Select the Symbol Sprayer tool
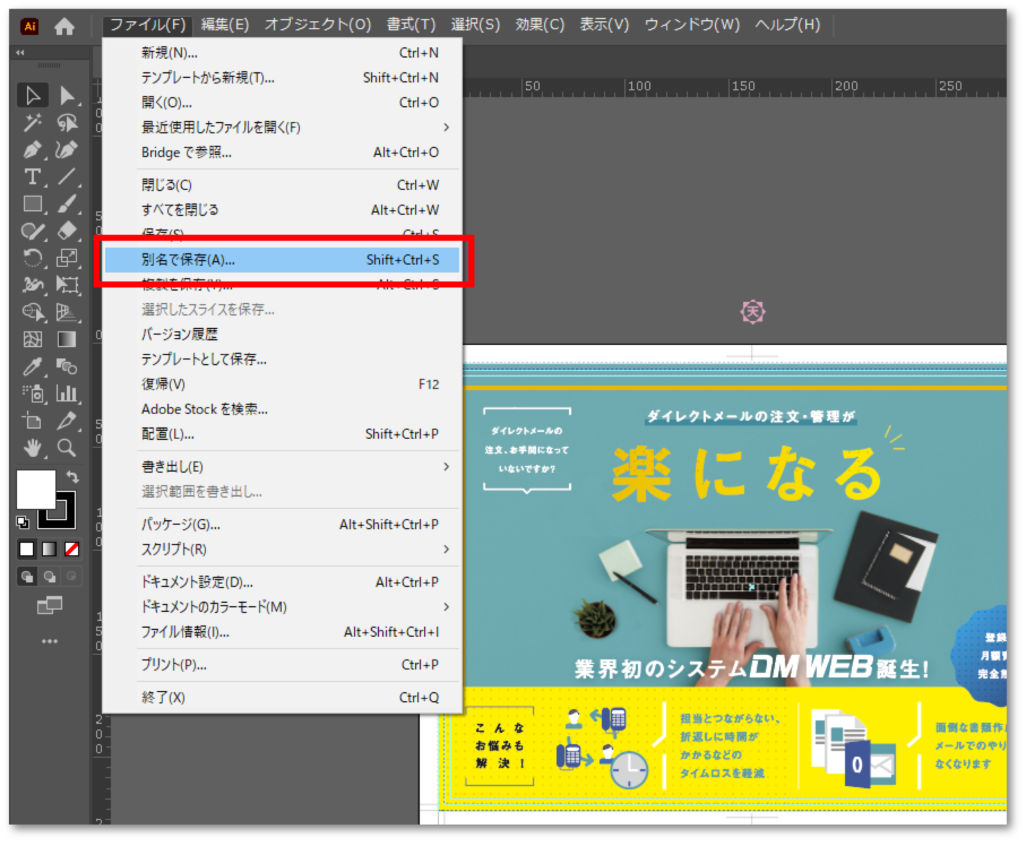This screenshot has height=842, width=1024. (x=32, y=393)
